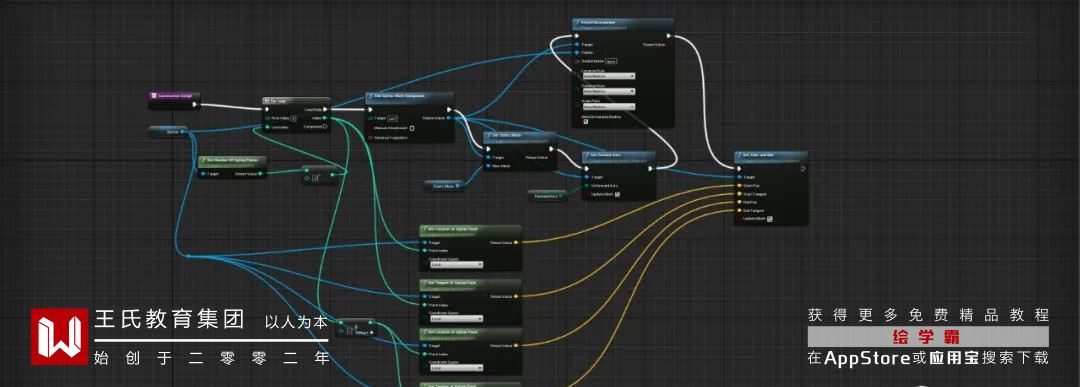The height and width of the screenshot is (387, 1080).
Task: Toggle Update Mesh checkbox on Set Forward Axis
Action: point(617,195)
